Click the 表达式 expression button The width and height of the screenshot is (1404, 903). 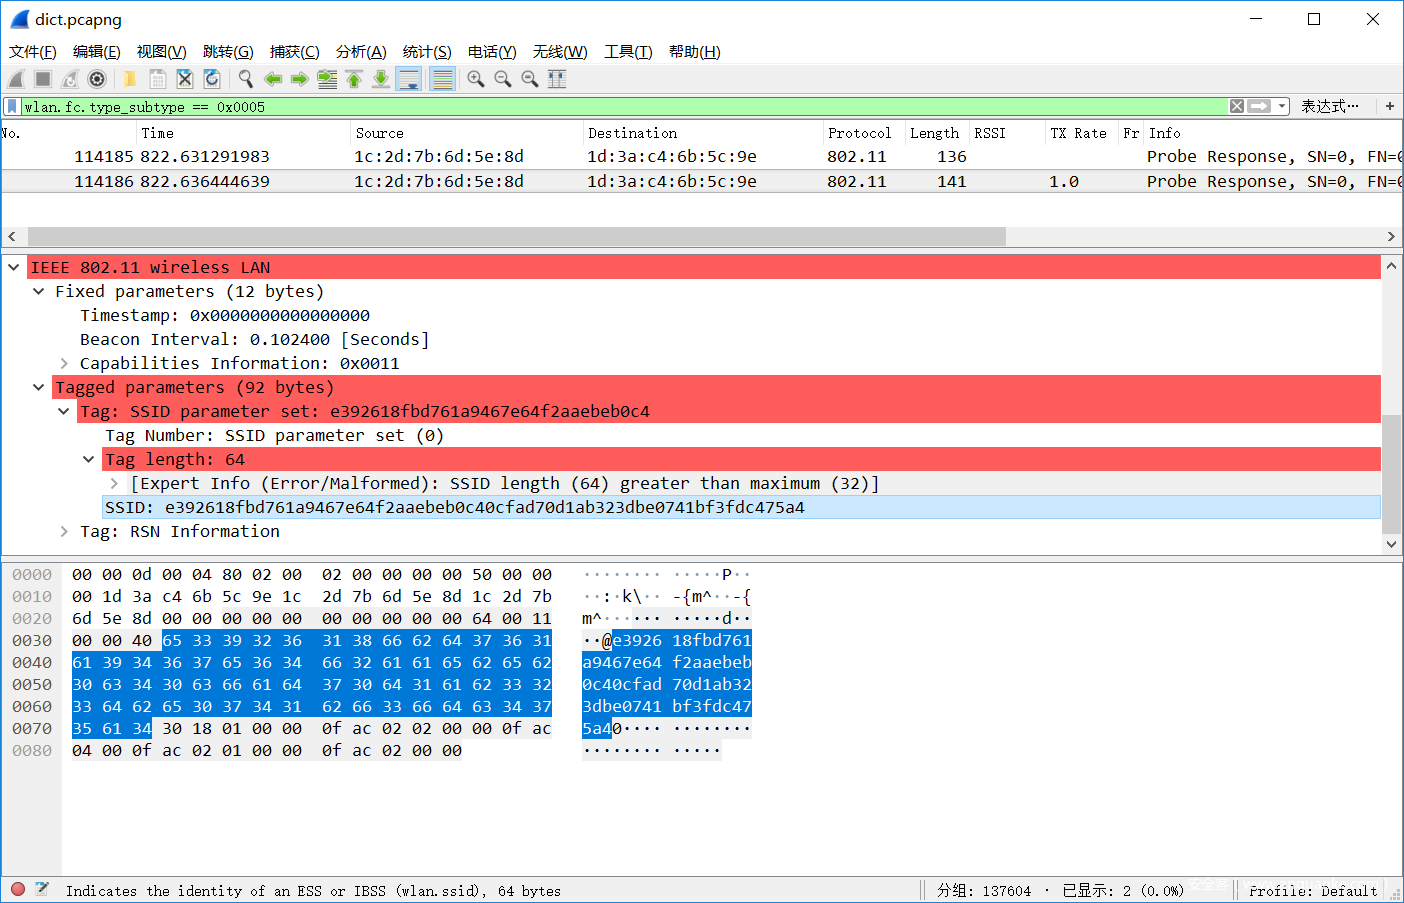click(x=1329, y=106)
